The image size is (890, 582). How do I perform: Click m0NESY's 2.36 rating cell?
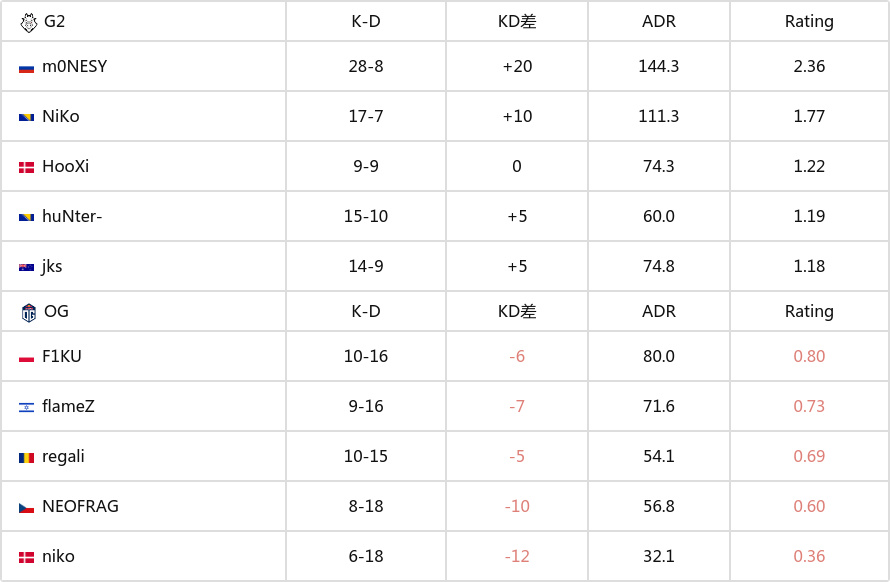(x=809, y=67)
